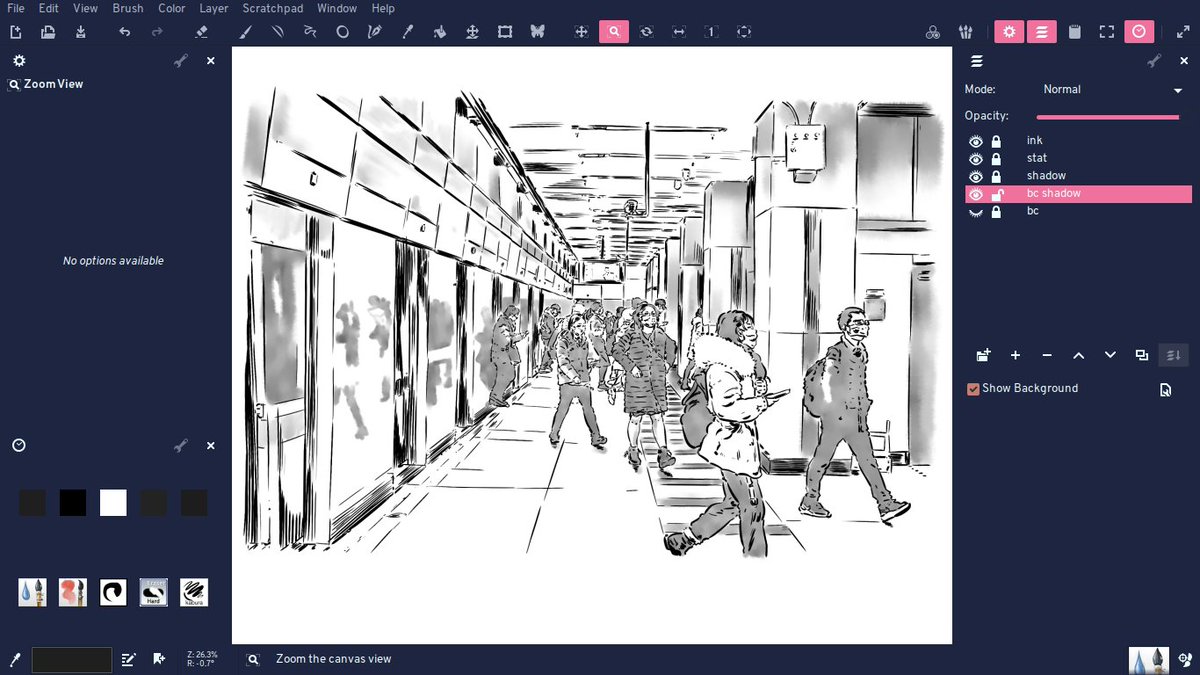Open the Layer menu
The image size is (1200, 675).
(214, 8)
